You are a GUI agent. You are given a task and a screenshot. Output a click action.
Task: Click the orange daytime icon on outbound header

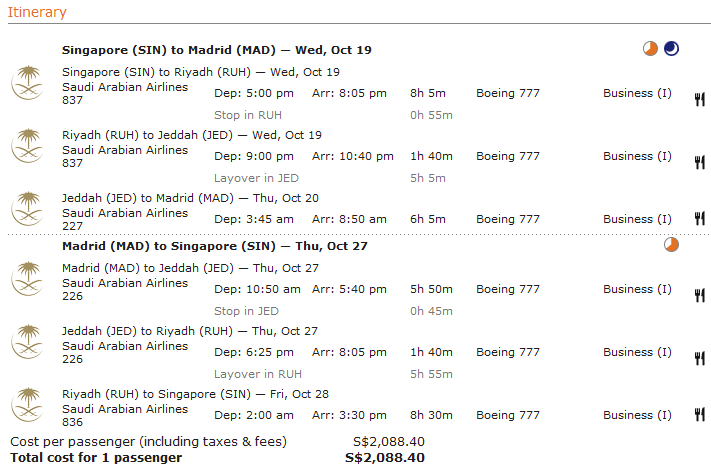click(651, 49)
